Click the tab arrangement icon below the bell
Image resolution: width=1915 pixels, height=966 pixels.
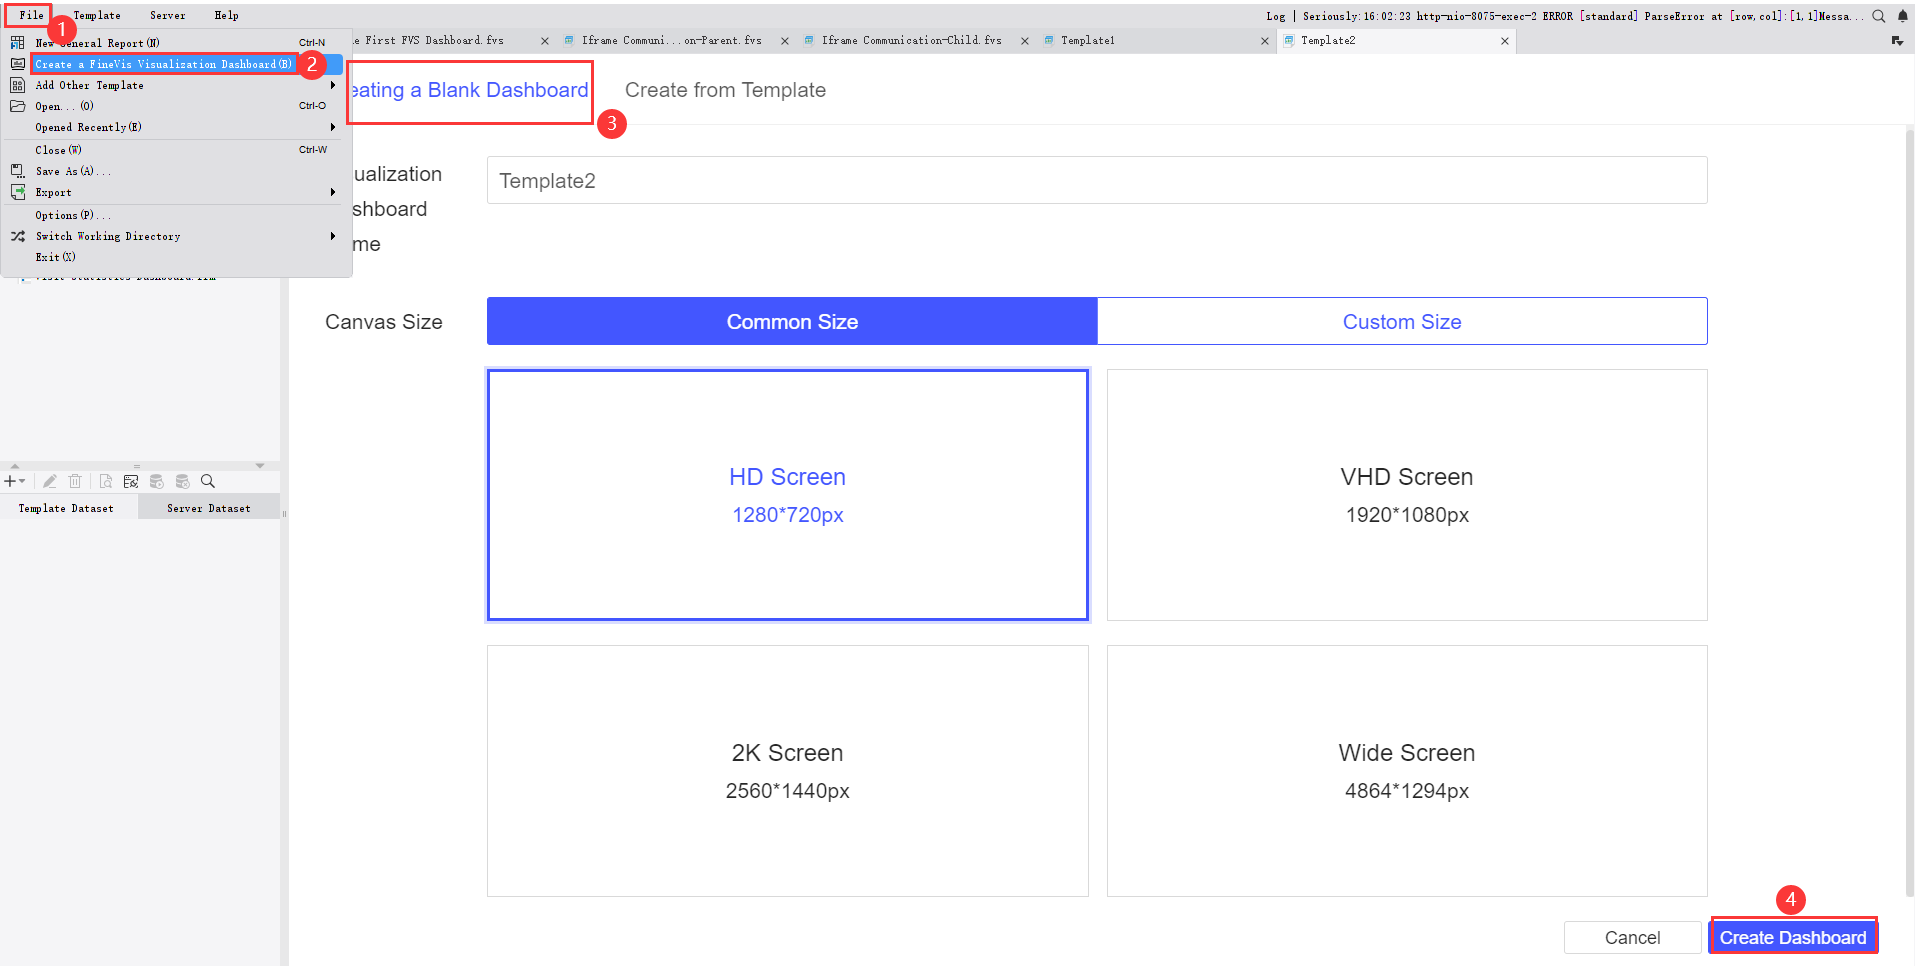1898,40
